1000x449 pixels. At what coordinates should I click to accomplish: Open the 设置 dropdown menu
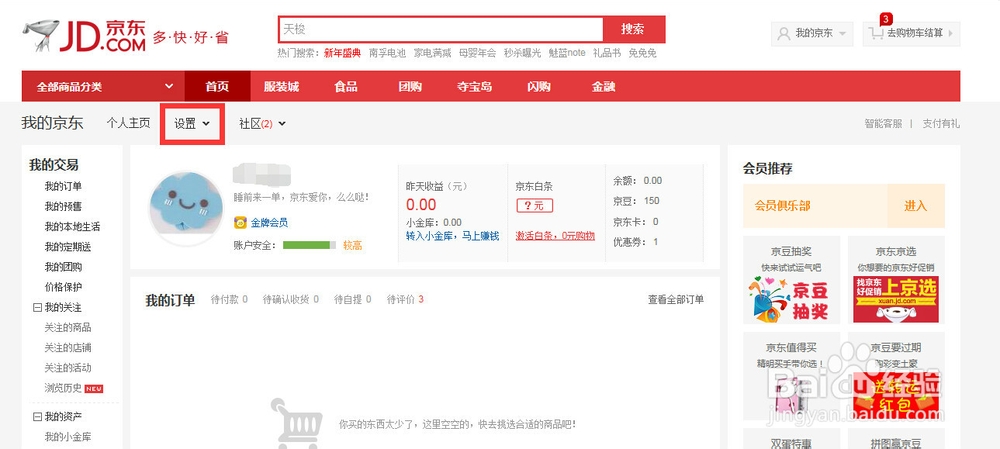192,124
